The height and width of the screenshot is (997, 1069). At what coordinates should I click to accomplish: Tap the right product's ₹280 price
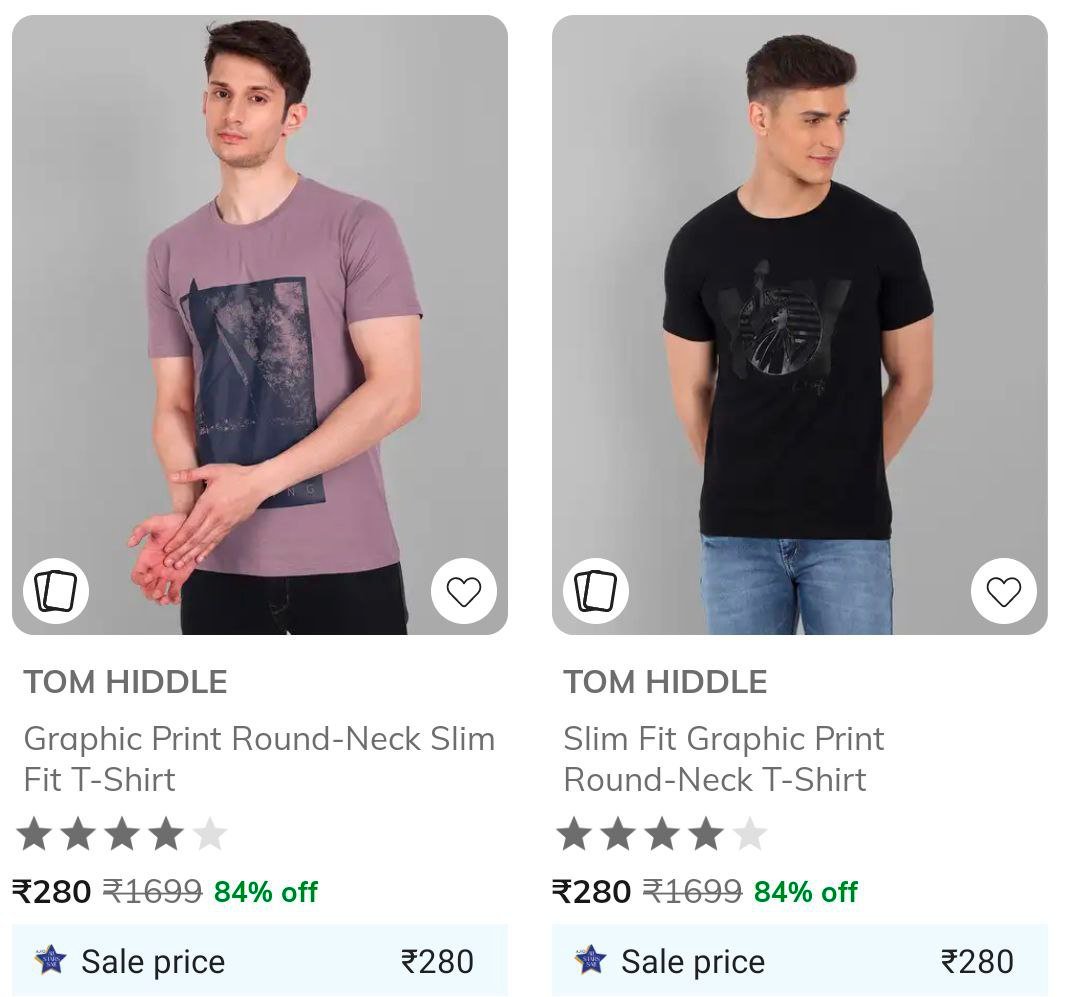[x=592, y=891]
